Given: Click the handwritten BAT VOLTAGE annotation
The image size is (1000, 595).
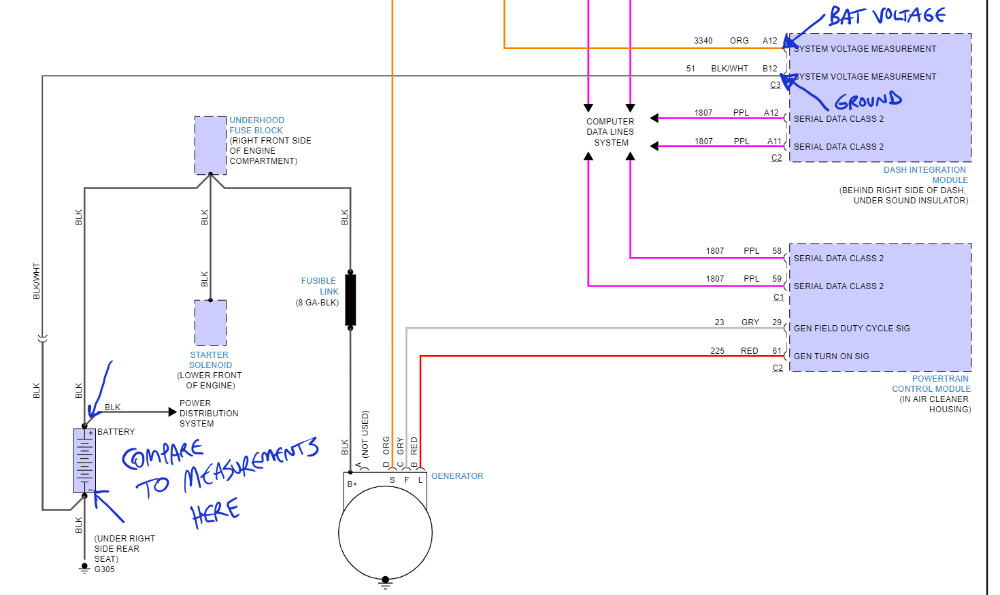Looking at the screenshot, I should [x=886, y=16].
